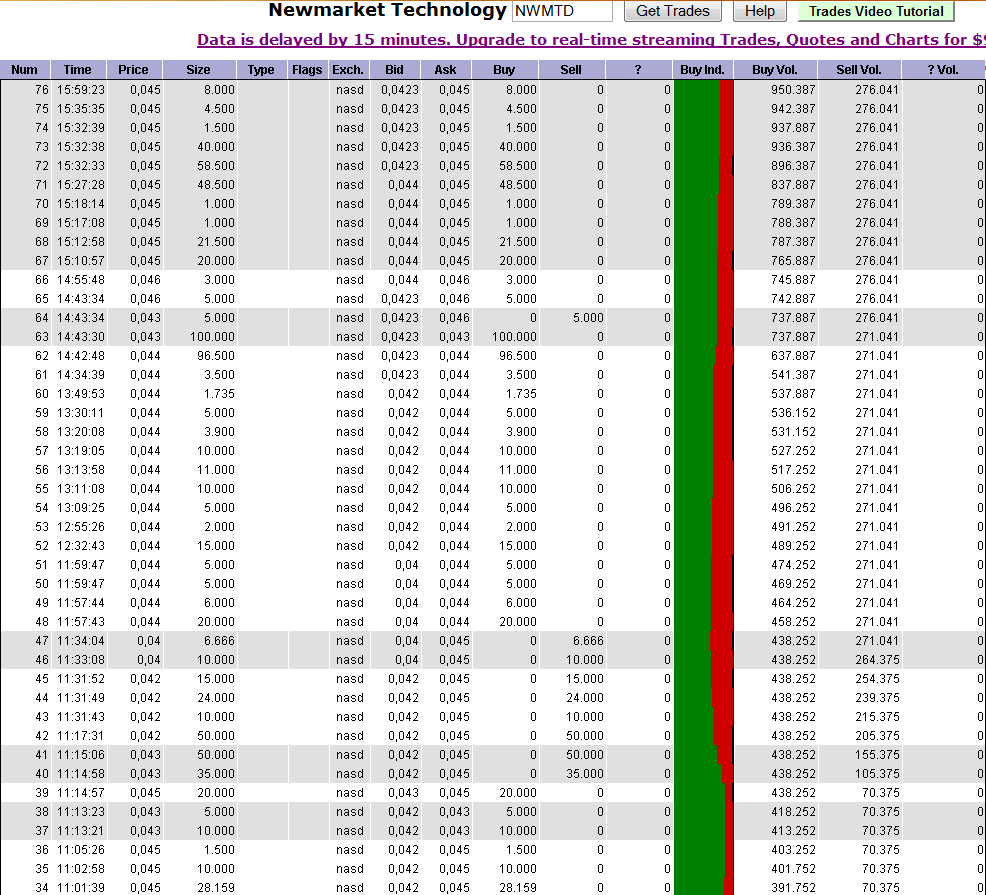The image size is (986, 895).
Task: Click the Size column header
Action: pyautogui.click(x=199, y=70)
